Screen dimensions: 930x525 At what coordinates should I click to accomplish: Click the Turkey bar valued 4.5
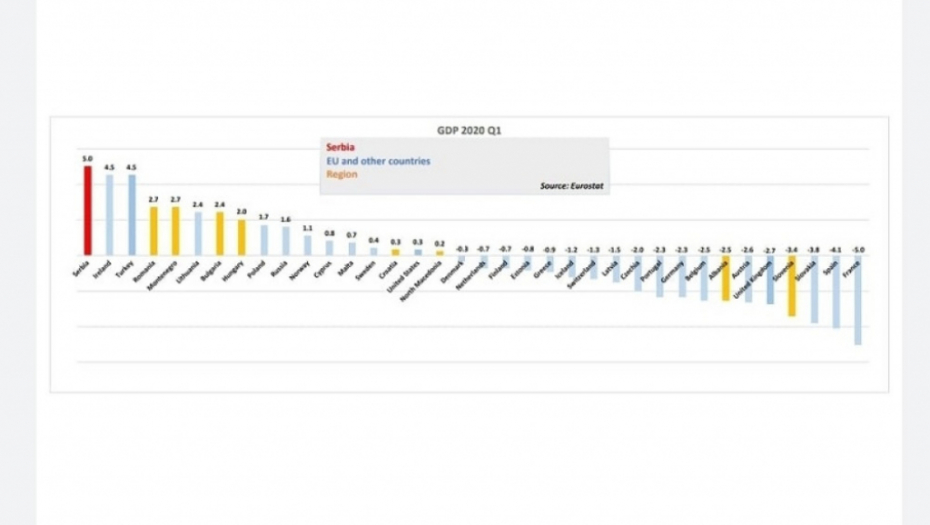pyautogui.click(x=132, y=214)
